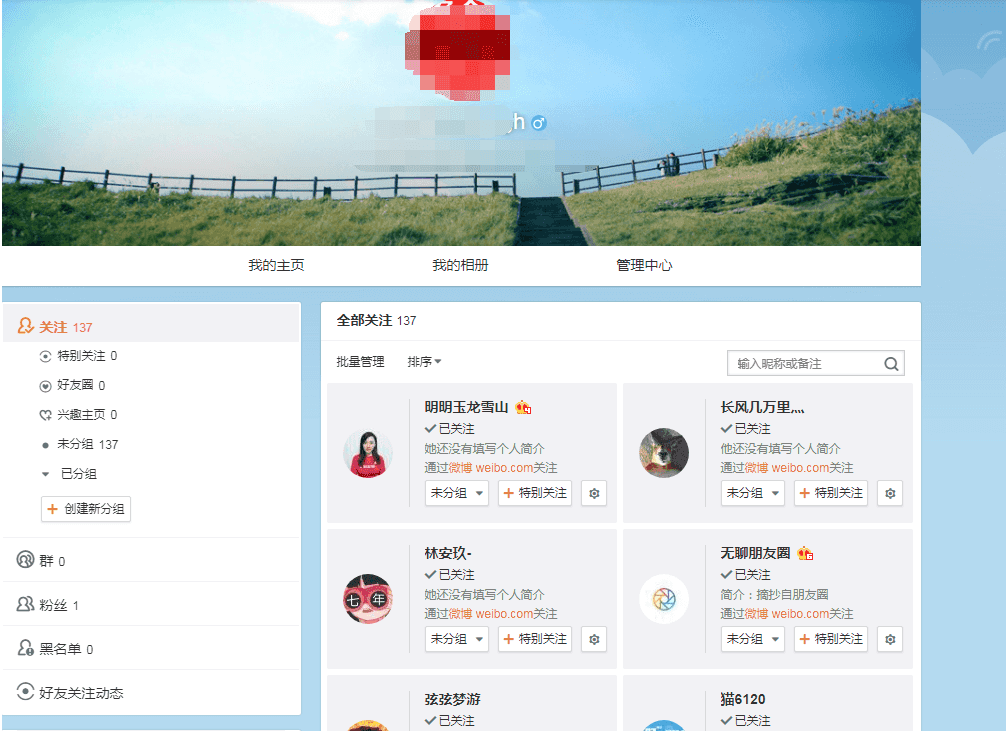Toggle 已关注 status for 无聊朋友圈
Viewport: 1006px width, 731px height.
[746, 575]
